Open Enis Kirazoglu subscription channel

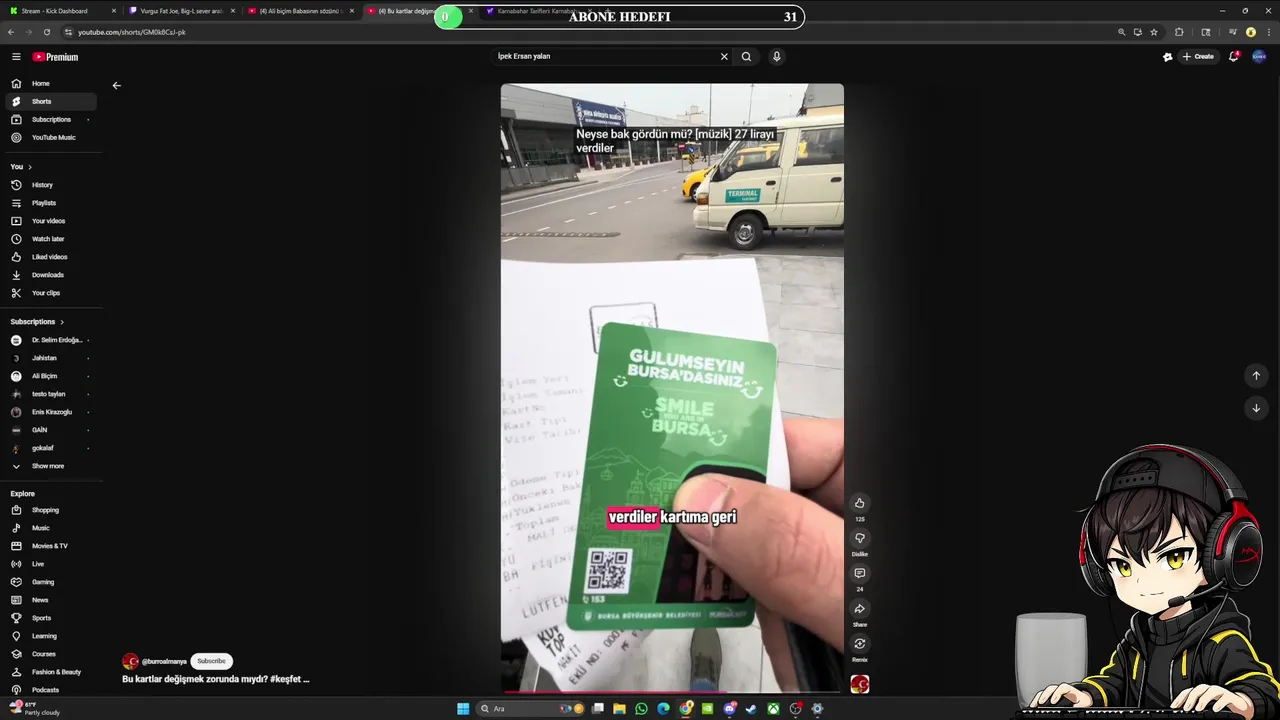(50, 412)
